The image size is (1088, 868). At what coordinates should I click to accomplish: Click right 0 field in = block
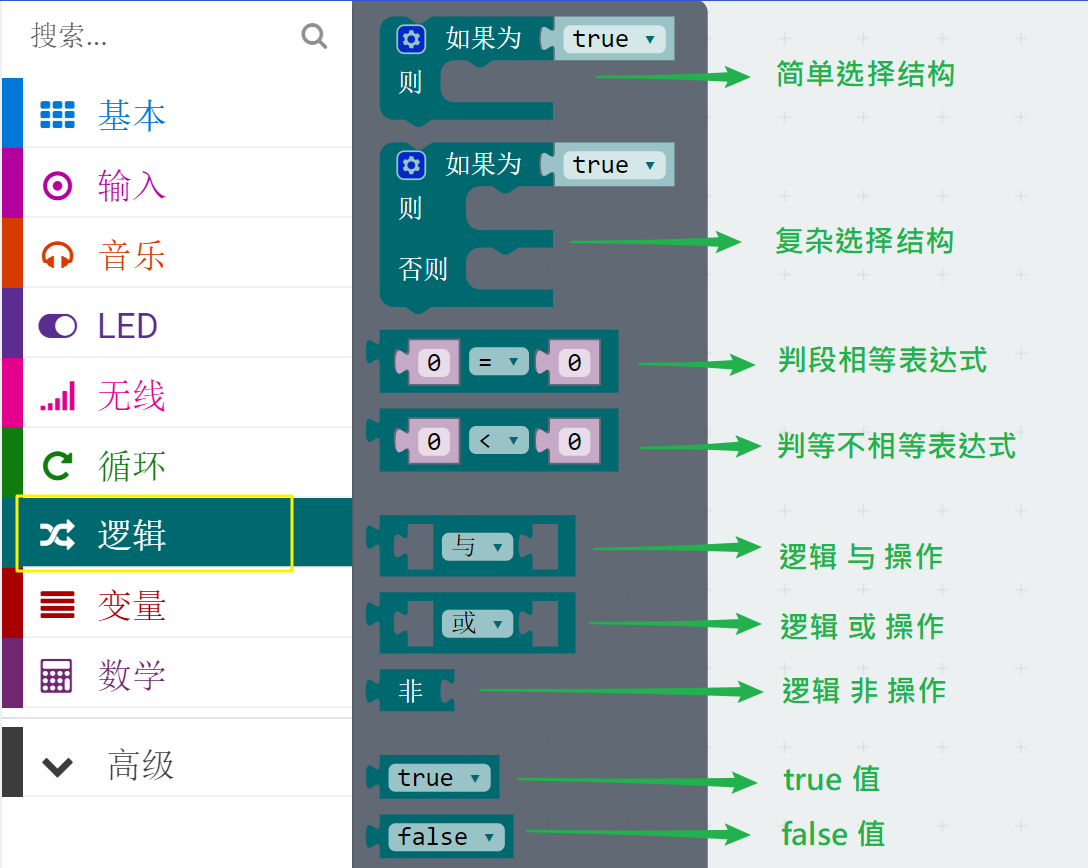(x=575, y=362)
